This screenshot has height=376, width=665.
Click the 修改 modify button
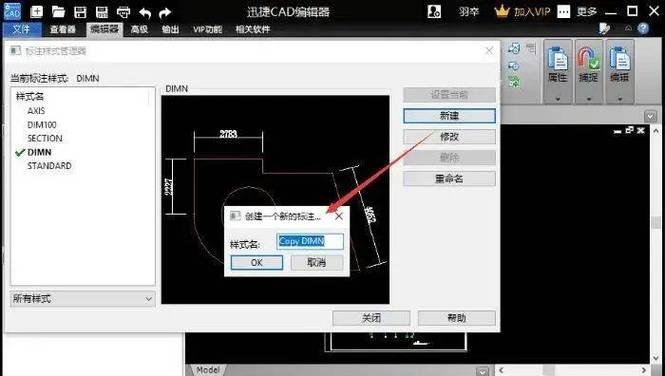449,137
